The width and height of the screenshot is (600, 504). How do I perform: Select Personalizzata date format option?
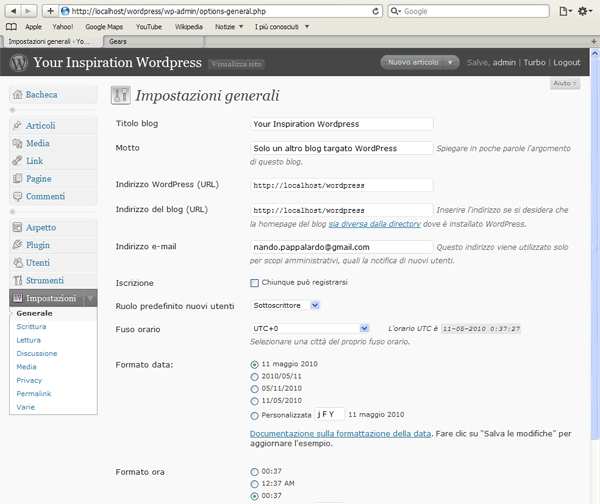tap(254, 416)
